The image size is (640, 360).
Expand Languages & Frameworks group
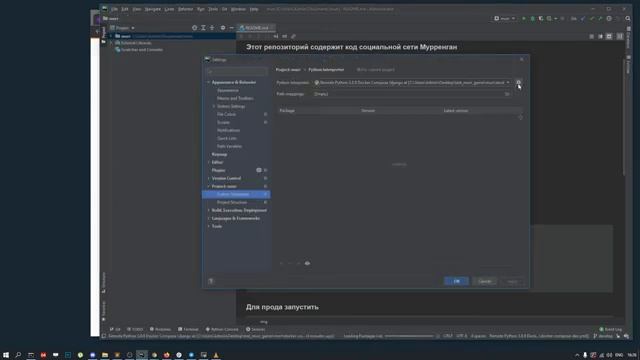click(x=209, y=218)
